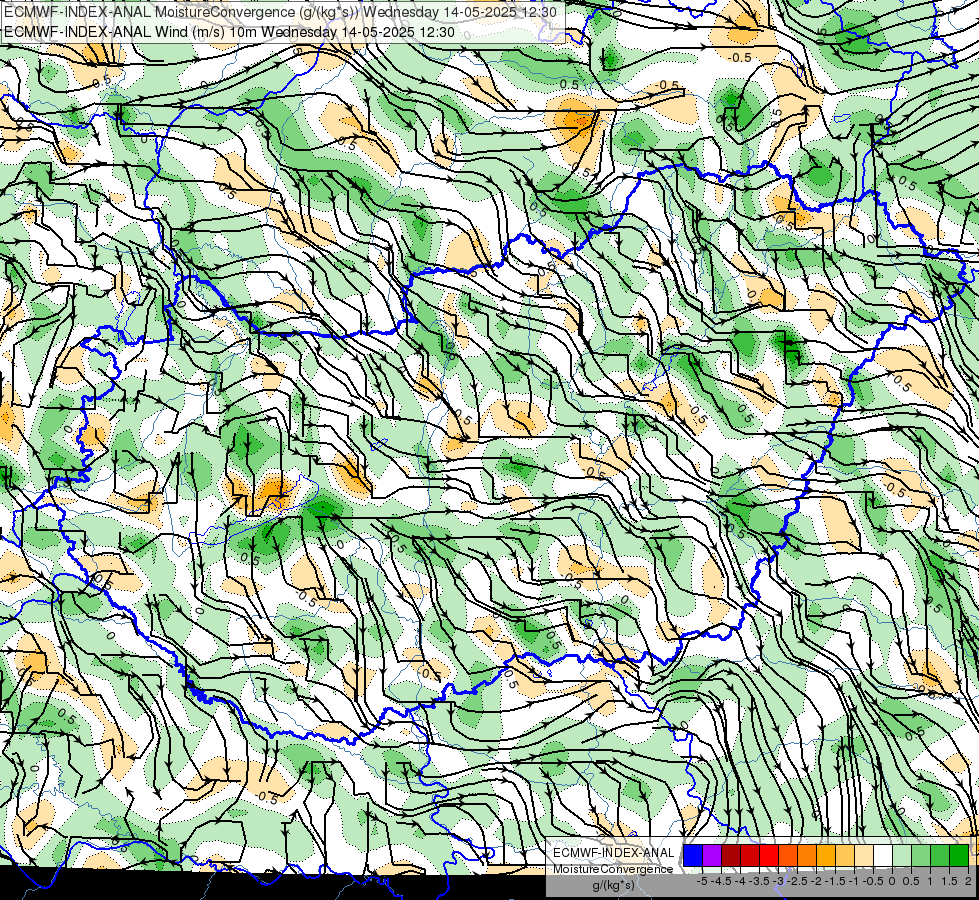
Task: Click the -1.5 legend scale value
Action: pyautogui.click(x=835, y=881)
